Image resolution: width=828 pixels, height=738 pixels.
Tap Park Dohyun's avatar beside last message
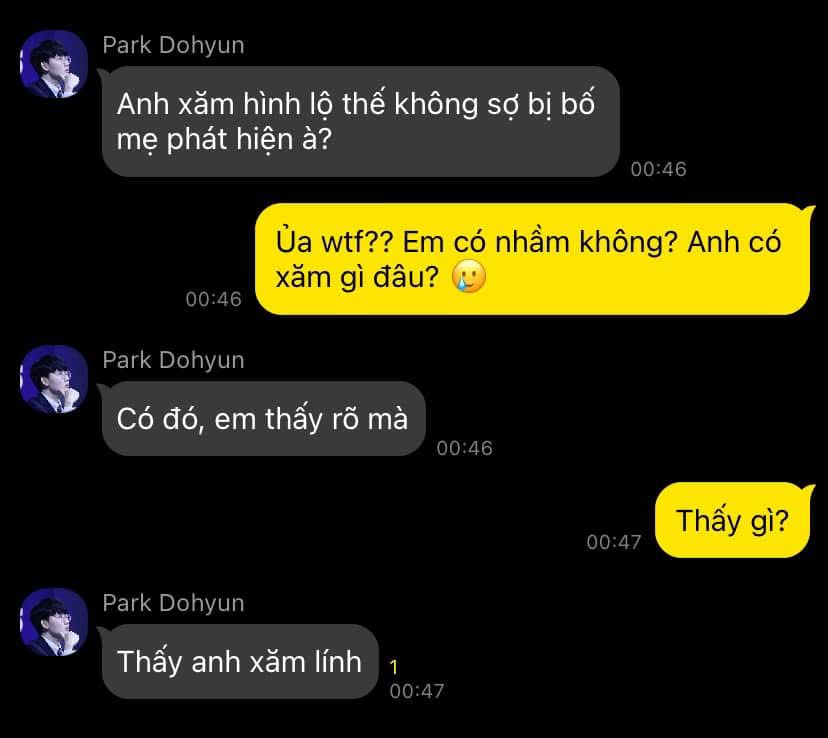coord(54,622)
